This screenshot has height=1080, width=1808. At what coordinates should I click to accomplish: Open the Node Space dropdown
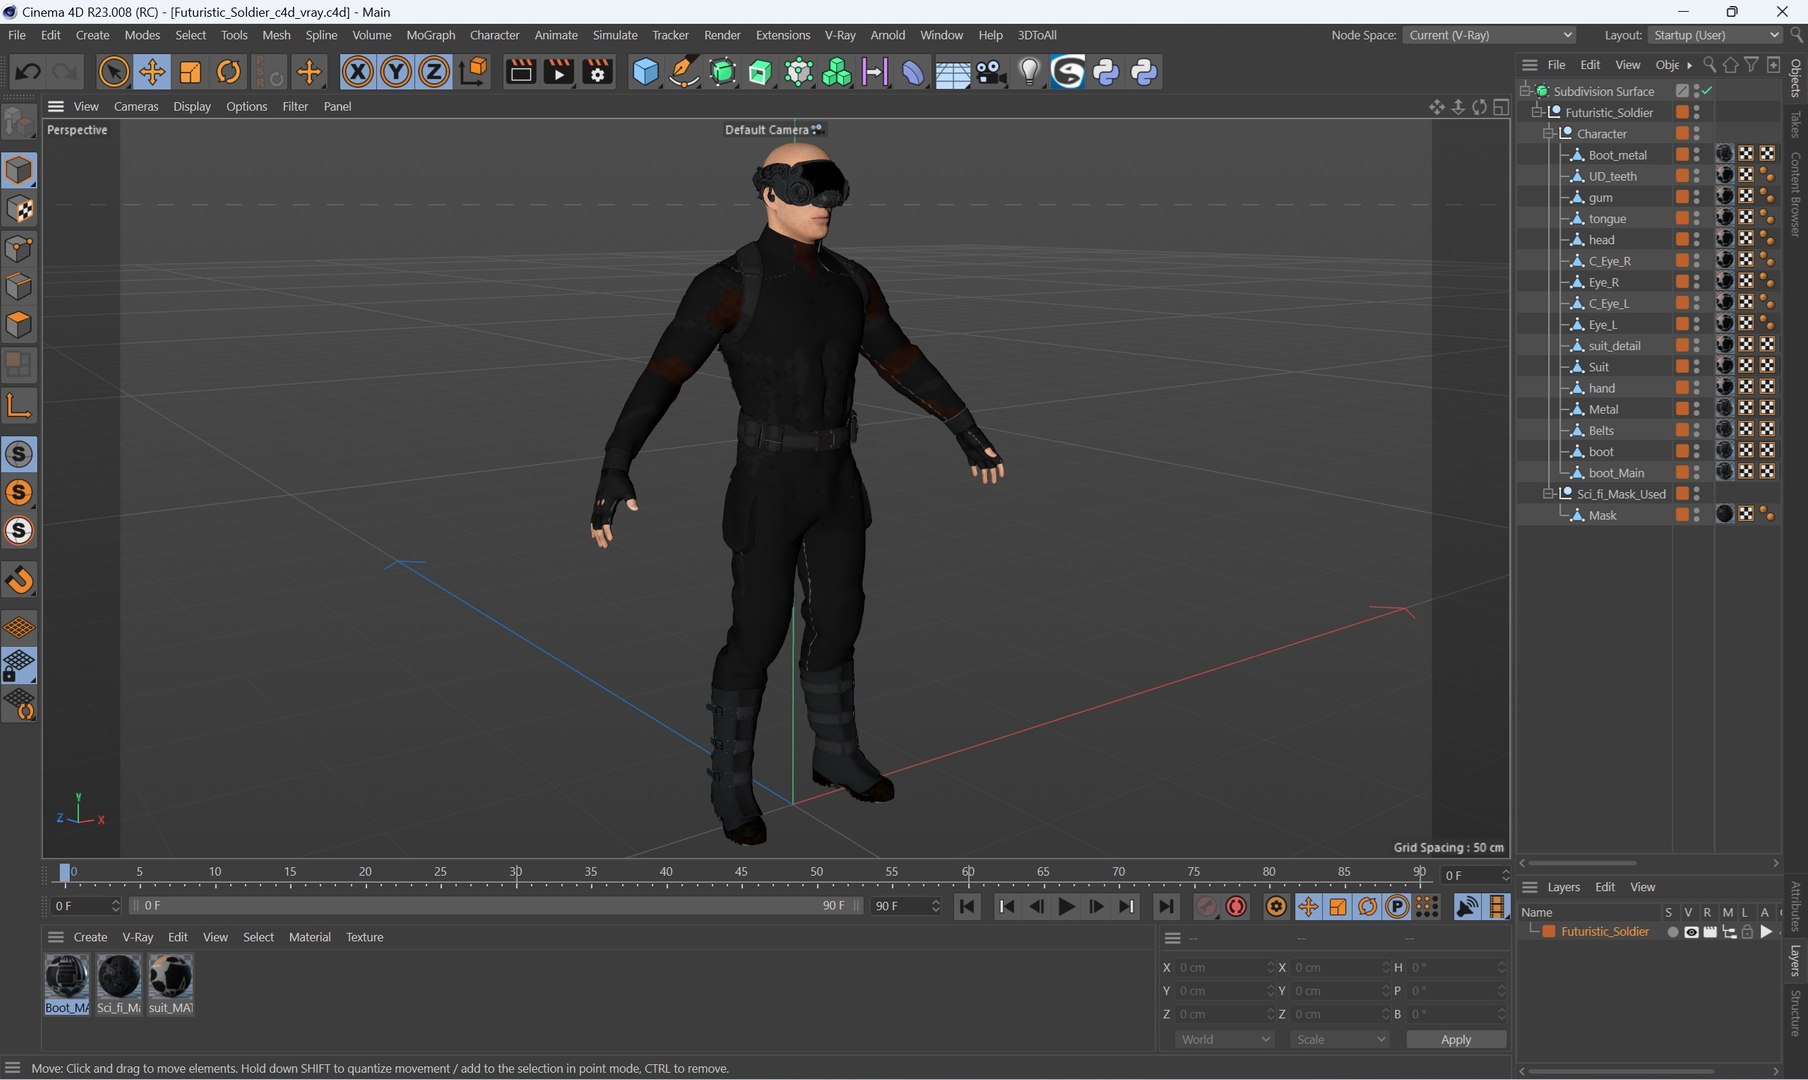click(1489, 35)
